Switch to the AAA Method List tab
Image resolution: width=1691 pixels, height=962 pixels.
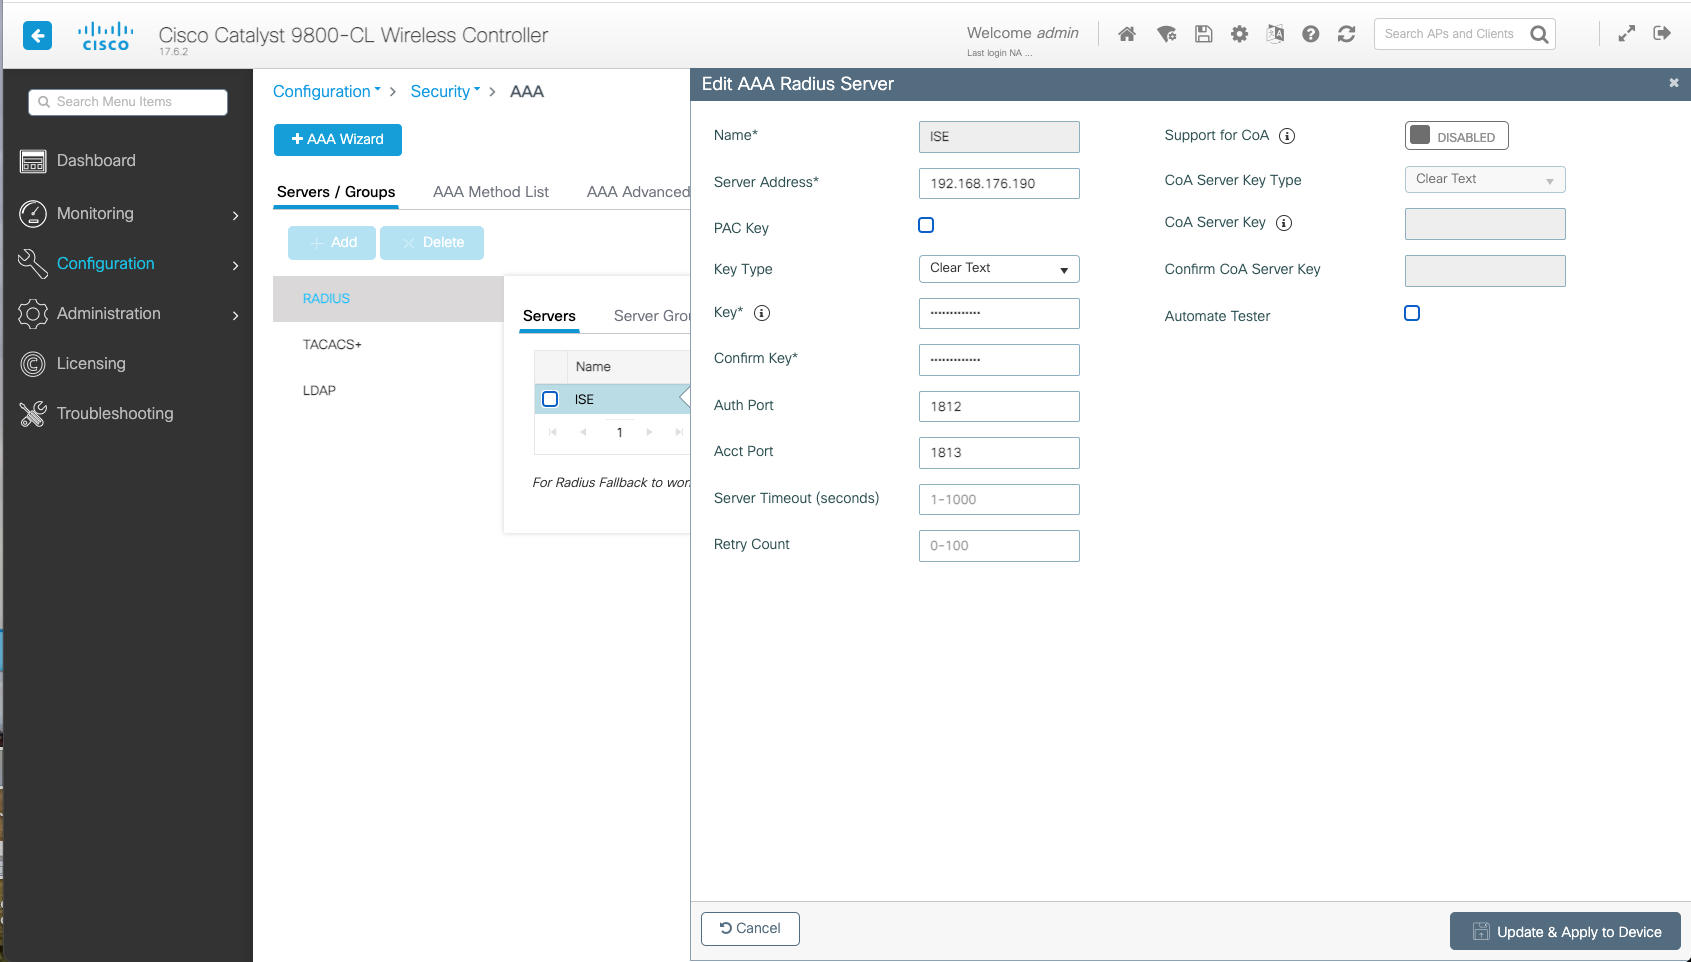(491, 192)
